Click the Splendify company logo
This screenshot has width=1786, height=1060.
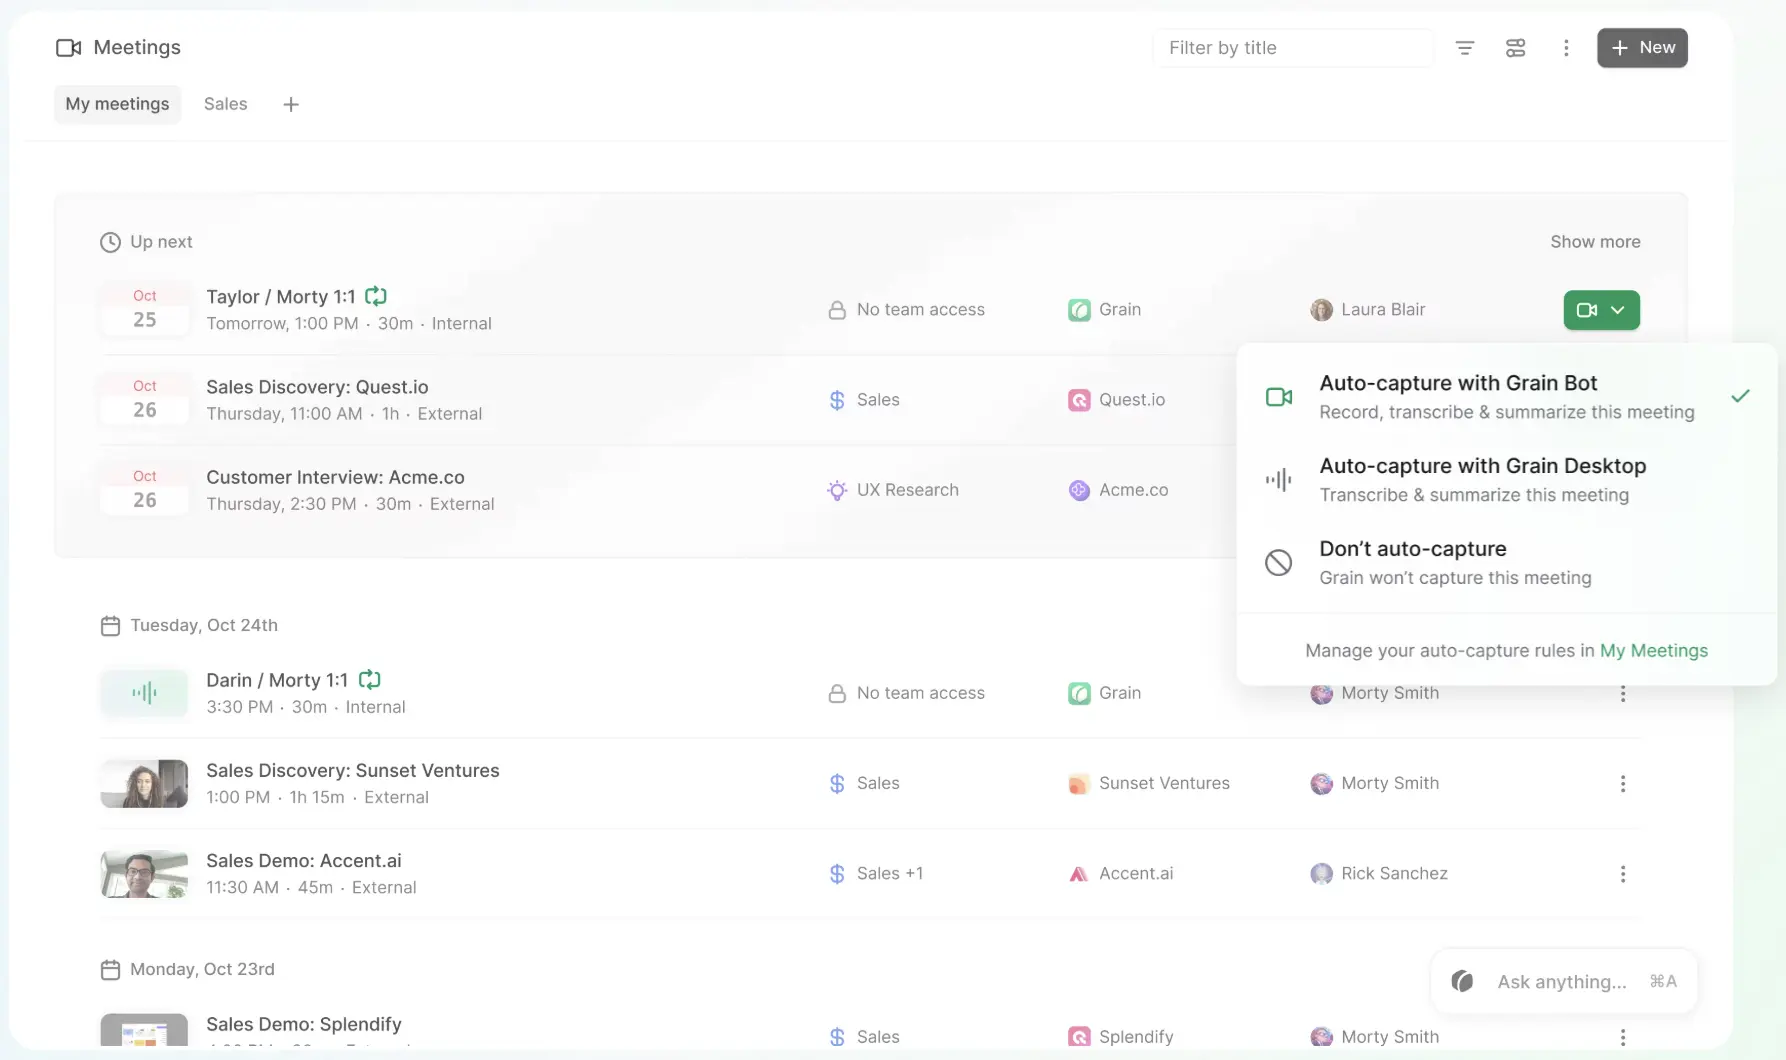(1079, 1037)
